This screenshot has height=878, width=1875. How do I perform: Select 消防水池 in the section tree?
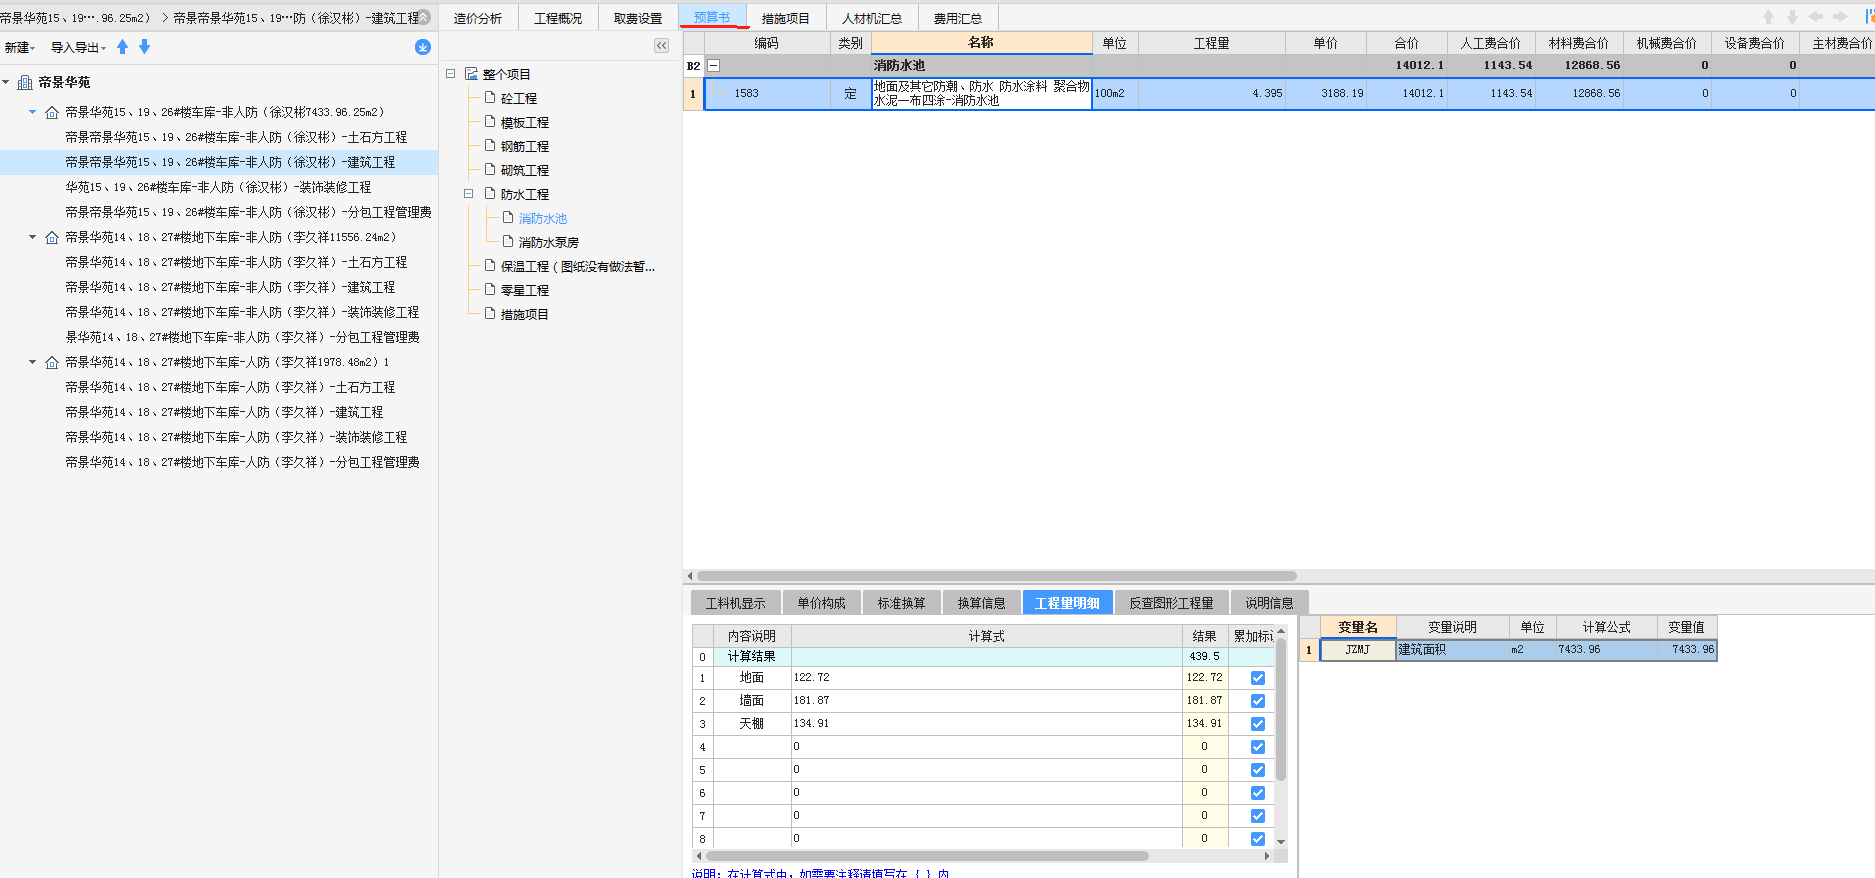tap(543, 218)
